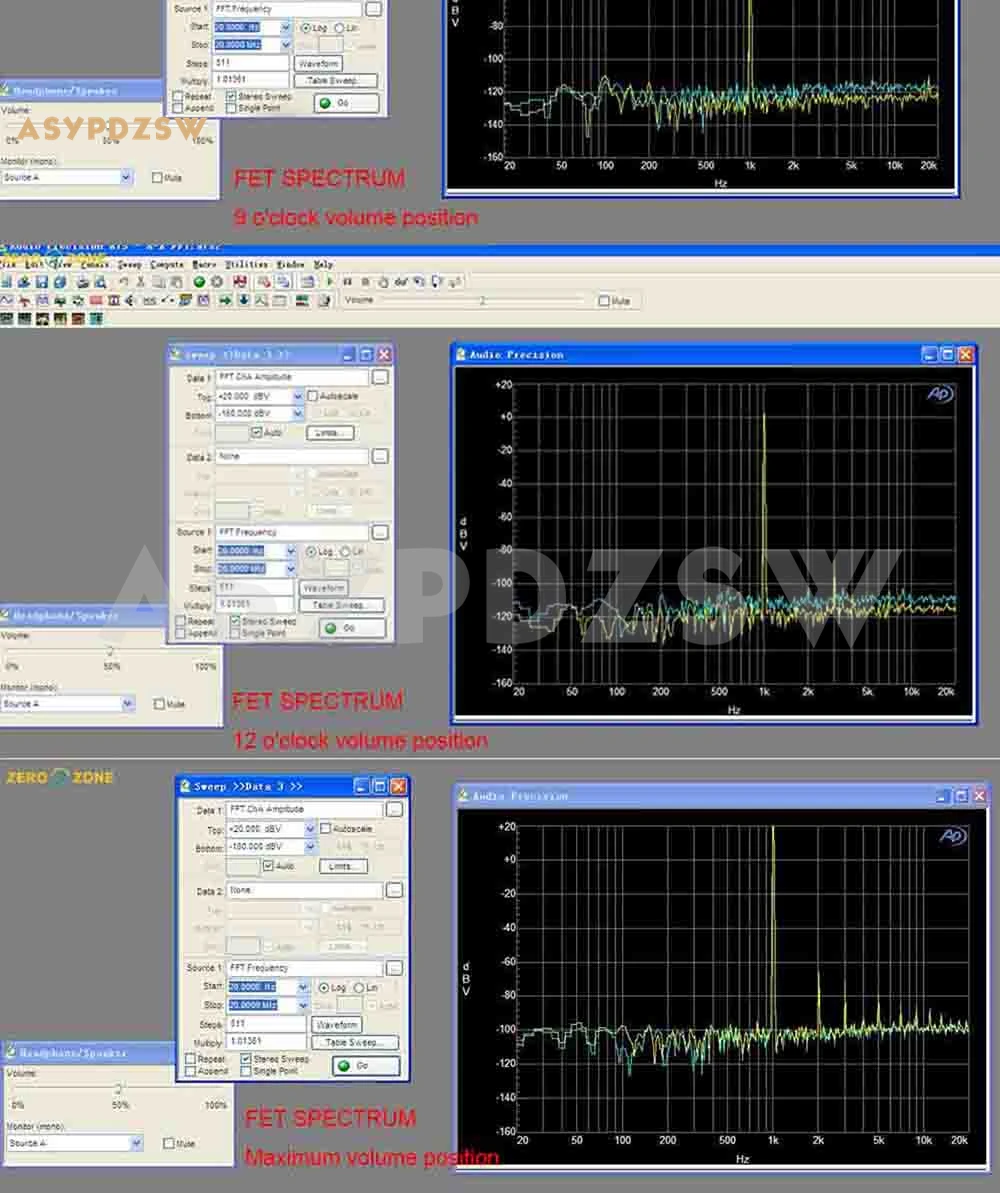
Task: Enable Autoscale in the Maximum volume Sweep panel
Action: click(326, 828)
